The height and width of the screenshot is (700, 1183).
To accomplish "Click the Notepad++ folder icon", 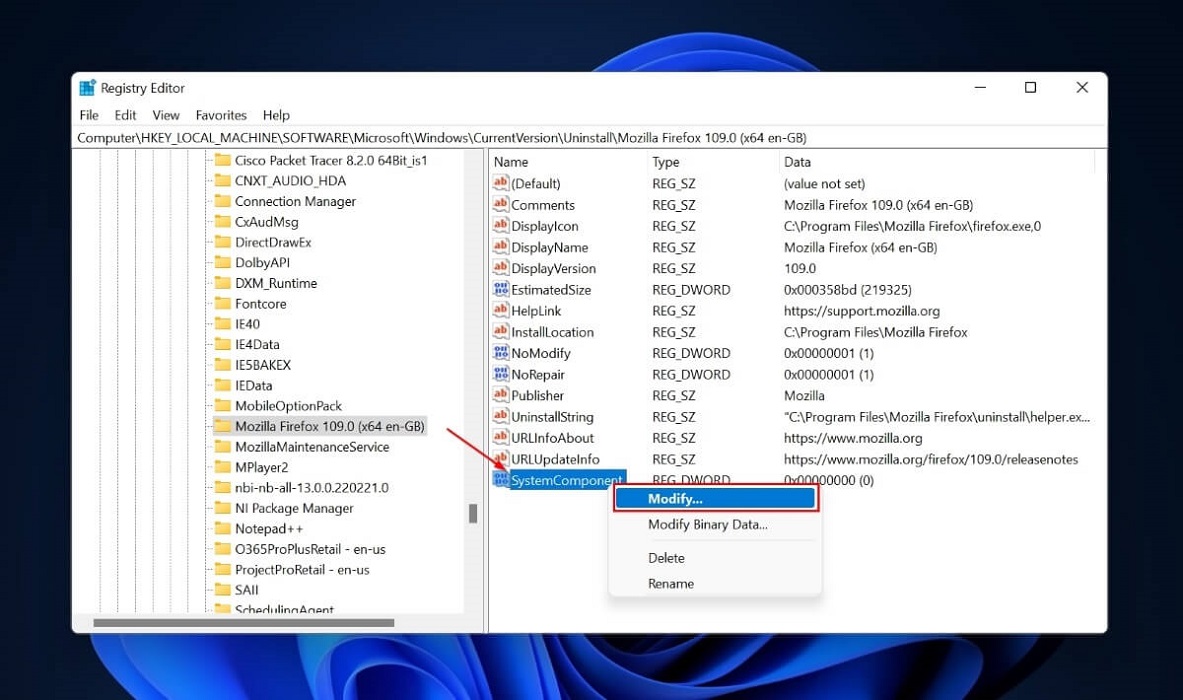I will [224, 528].
